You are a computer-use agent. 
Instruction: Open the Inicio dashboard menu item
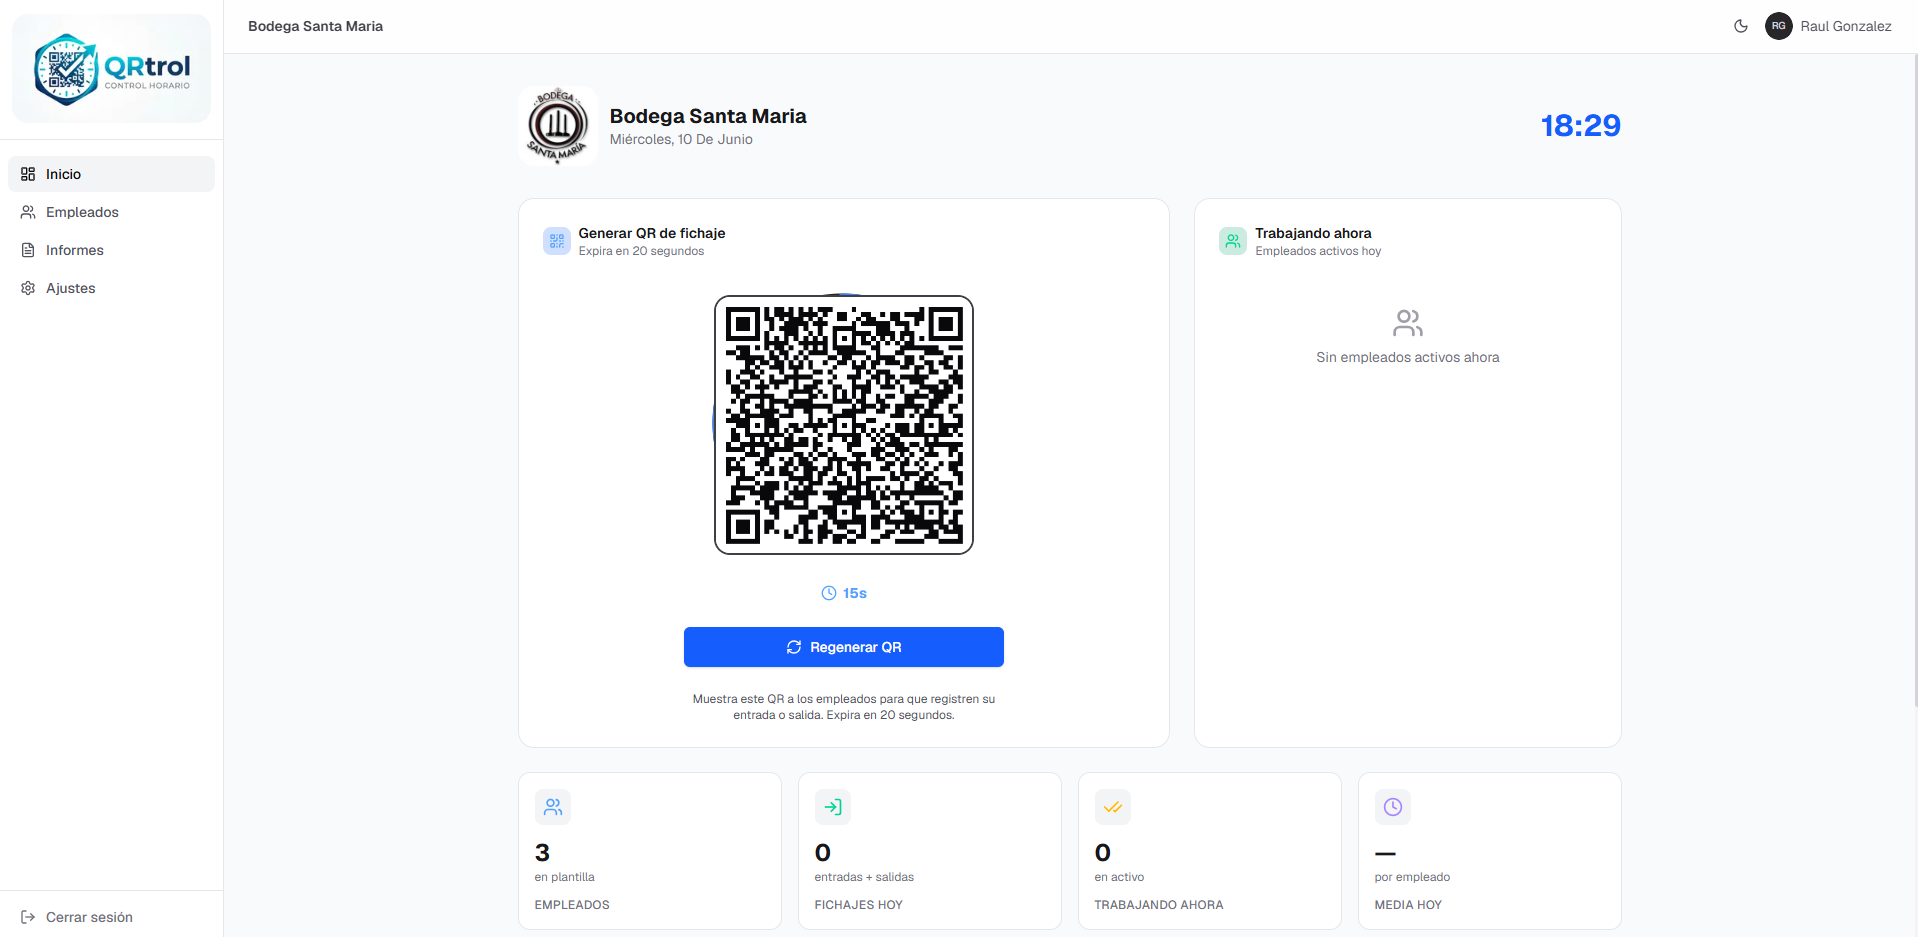pos(111,174)
